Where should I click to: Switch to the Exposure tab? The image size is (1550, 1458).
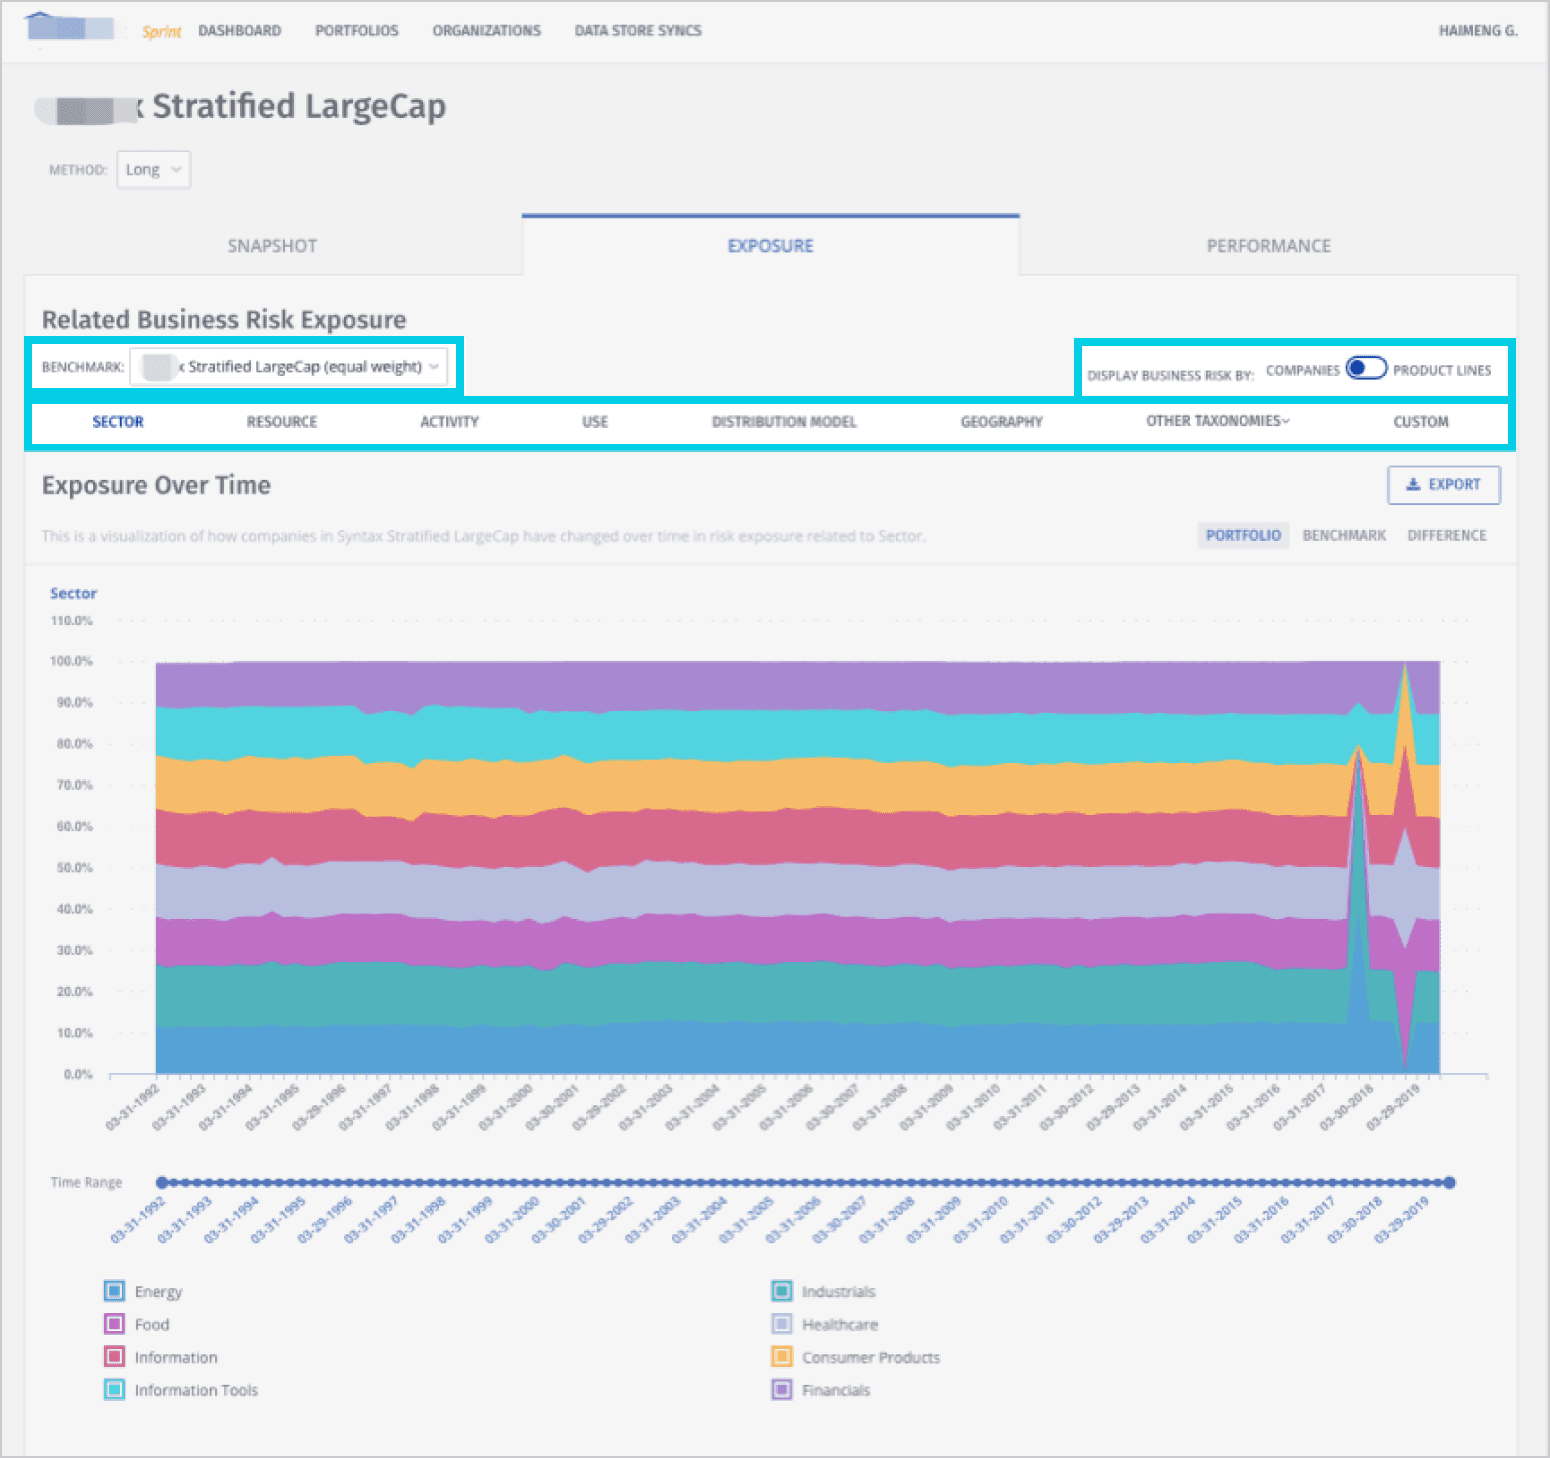(x=770, y=246)
